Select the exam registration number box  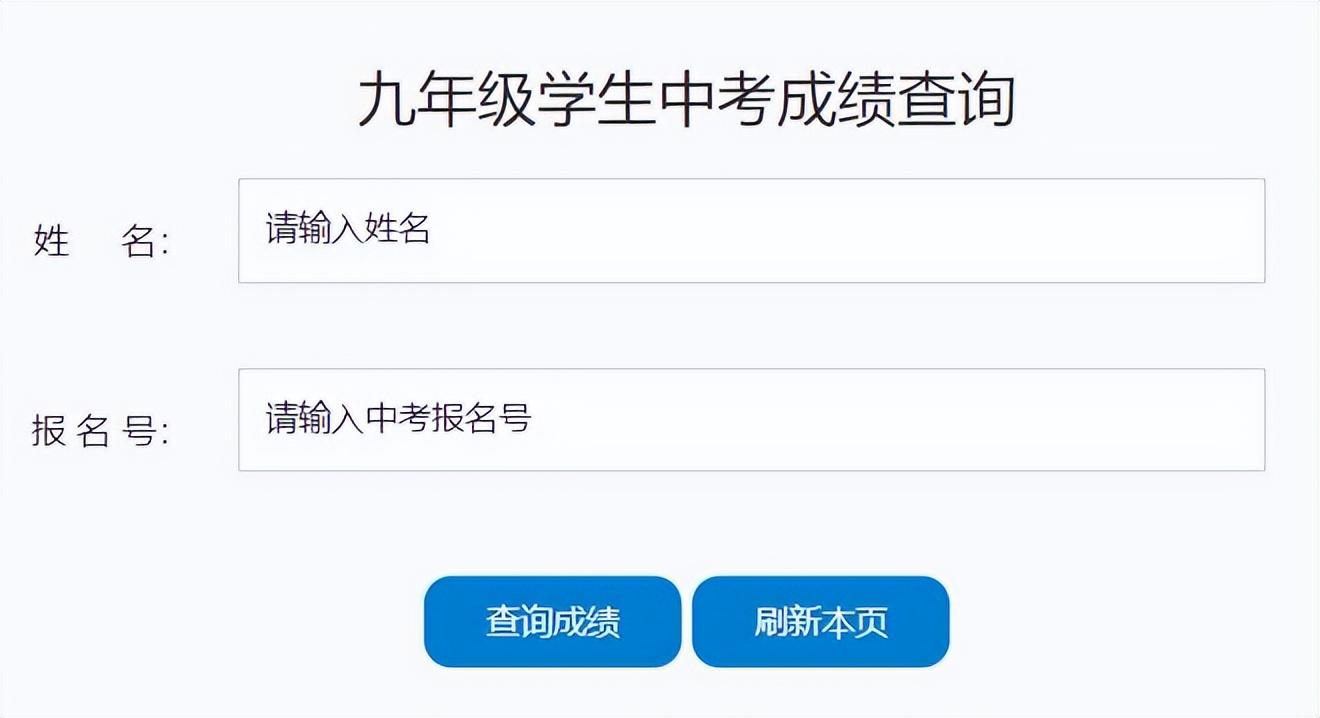[750, 420]
